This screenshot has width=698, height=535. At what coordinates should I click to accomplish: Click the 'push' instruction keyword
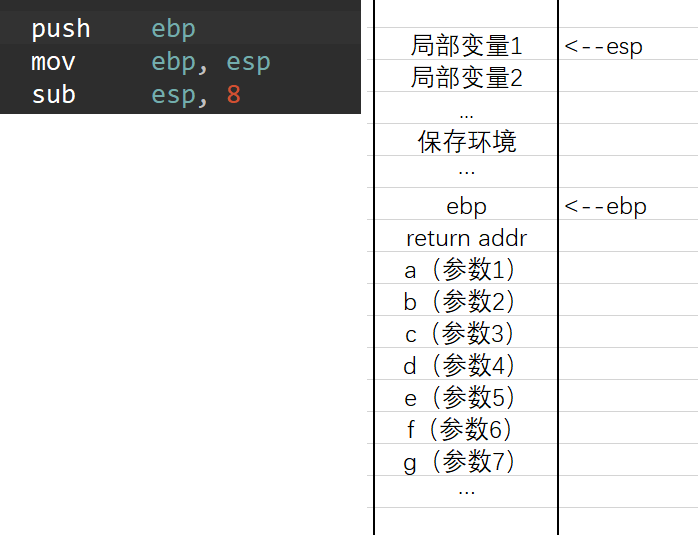[61, 29]
